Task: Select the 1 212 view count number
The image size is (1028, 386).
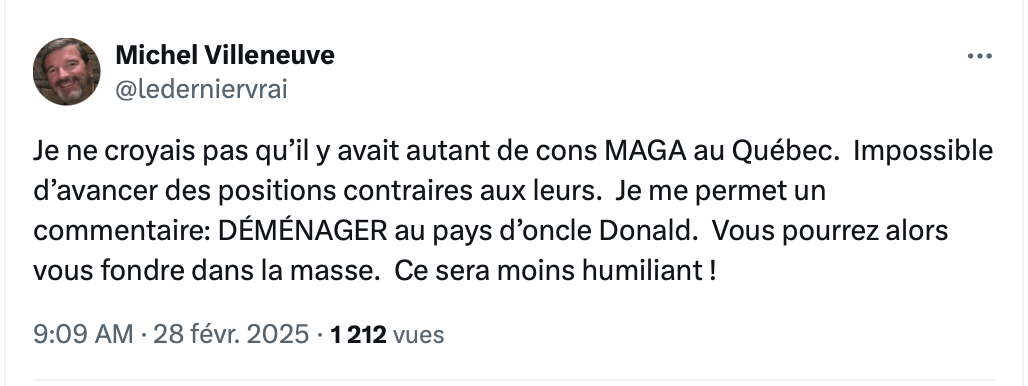Action: (358, 335)
